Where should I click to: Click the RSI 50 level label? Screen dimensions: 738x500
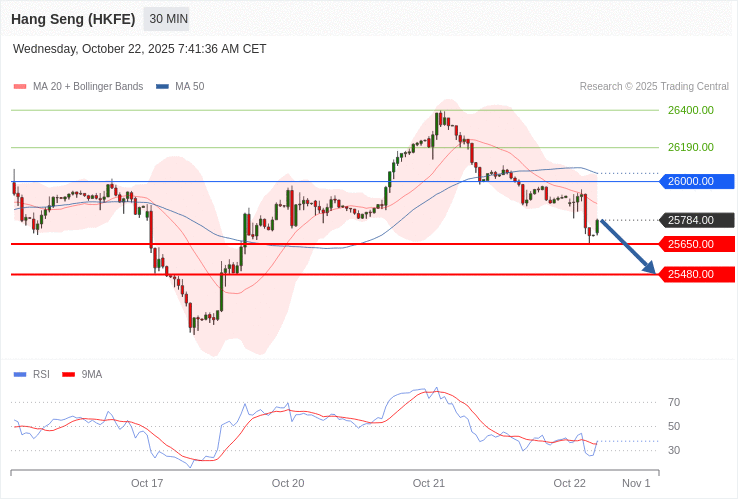674,427
